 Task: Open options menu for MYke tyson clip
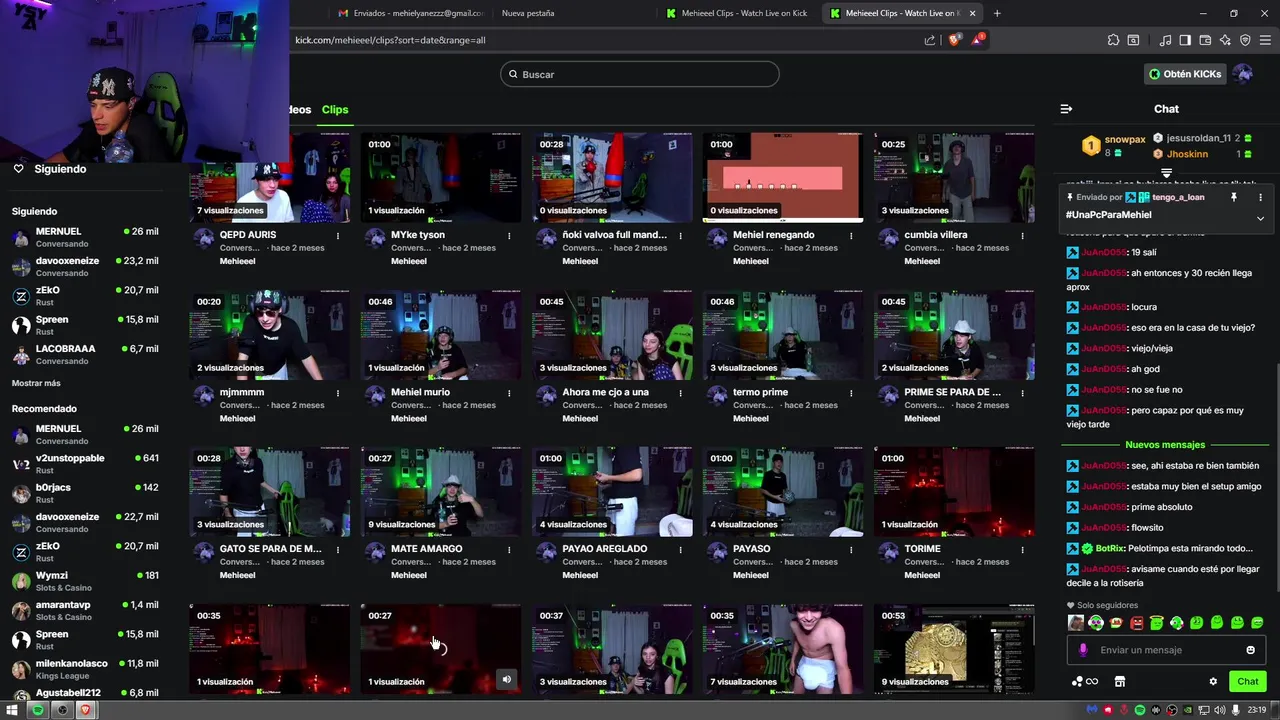click(509, 236)
